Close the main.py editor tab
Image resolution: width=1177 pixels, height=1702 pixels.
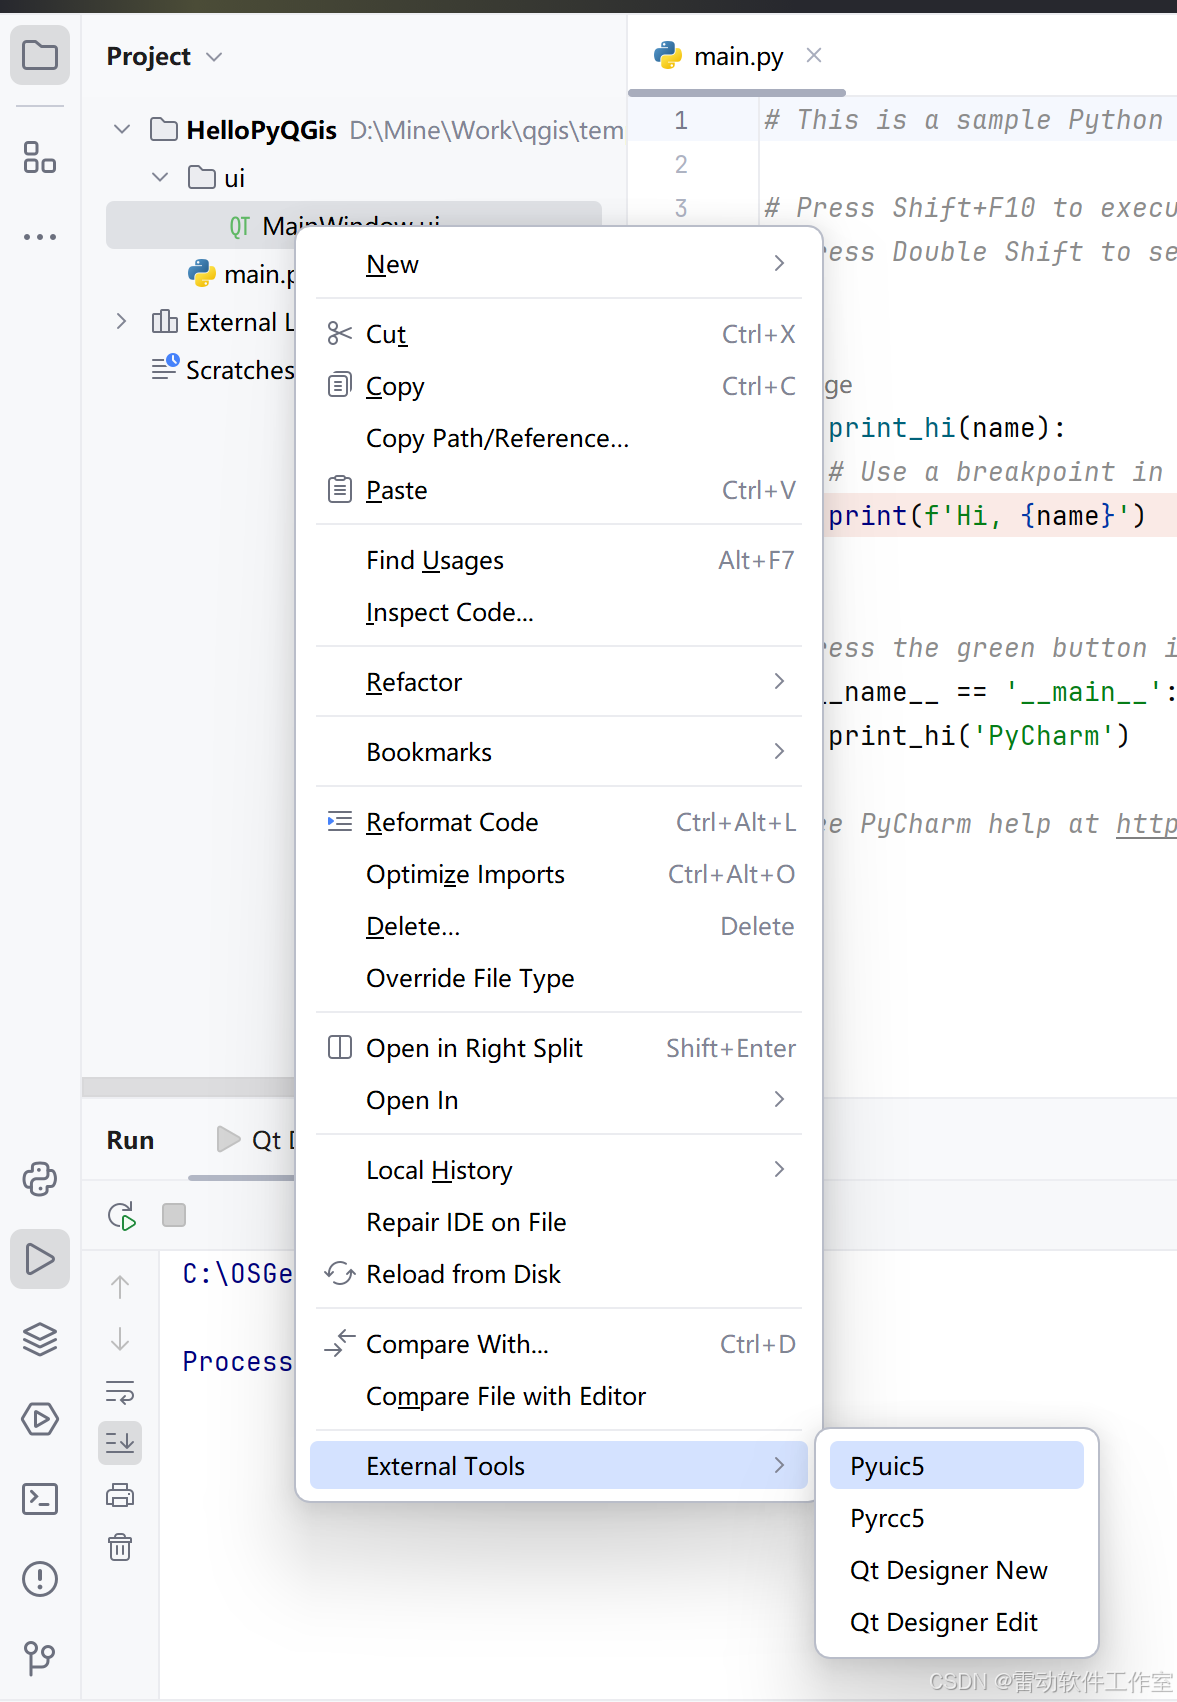click(x=814, y=55)
